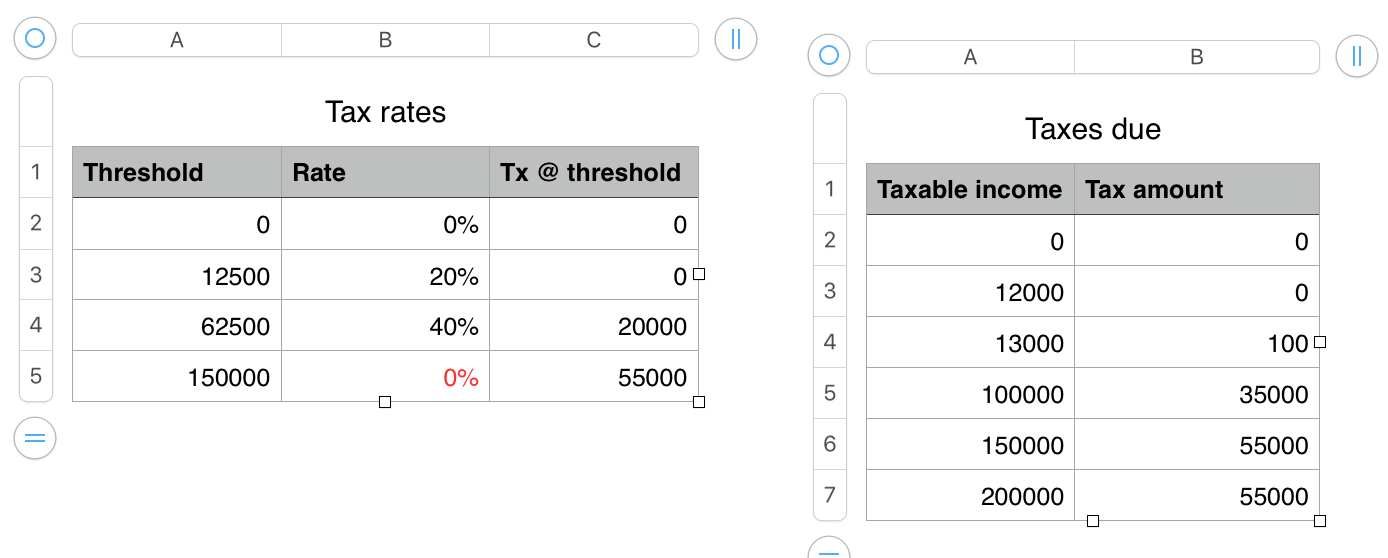This screenshot has width=1388, height=558.
Task: Select column C header in Tax rates
Action: coord(593,40)
